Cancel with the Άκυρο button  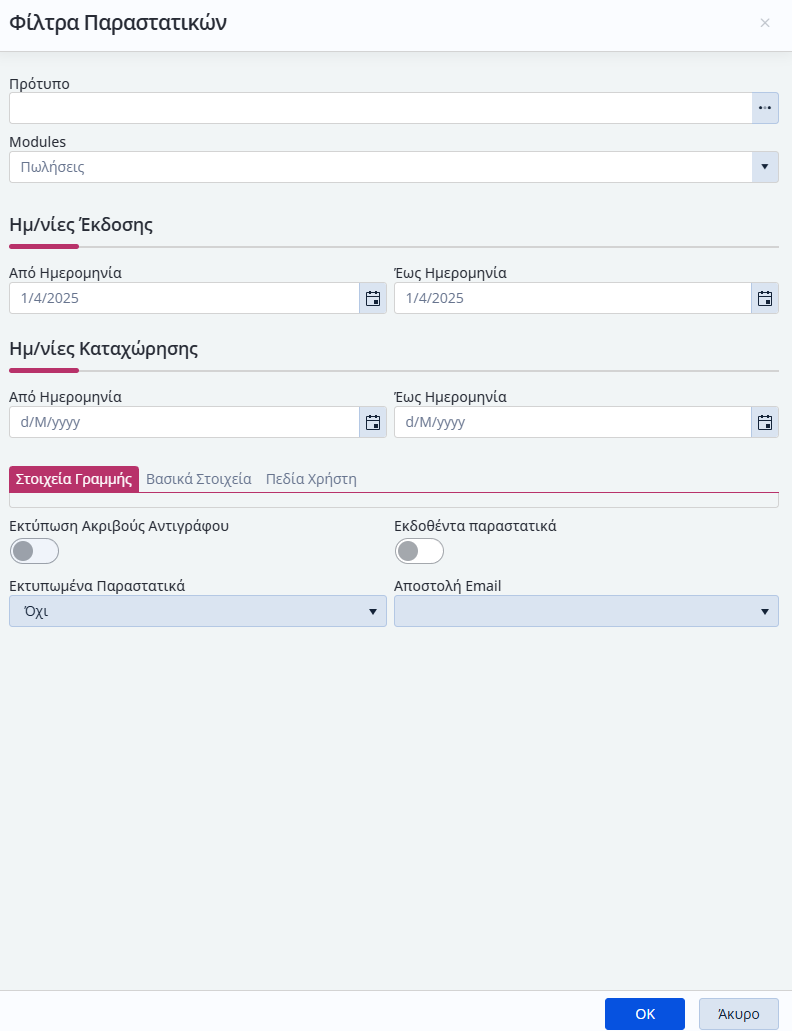[x=739, y=1014]
